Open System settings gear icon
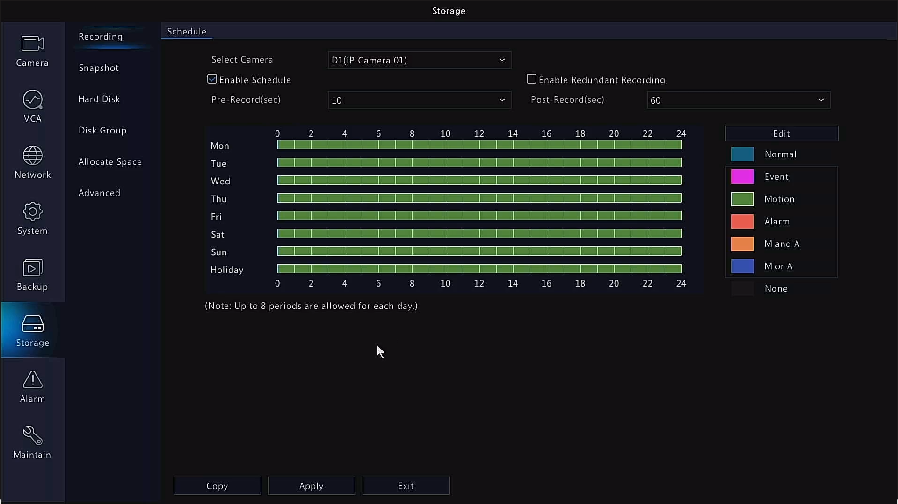The width and height of the screenshot is (898, 504). click(32, 212)
